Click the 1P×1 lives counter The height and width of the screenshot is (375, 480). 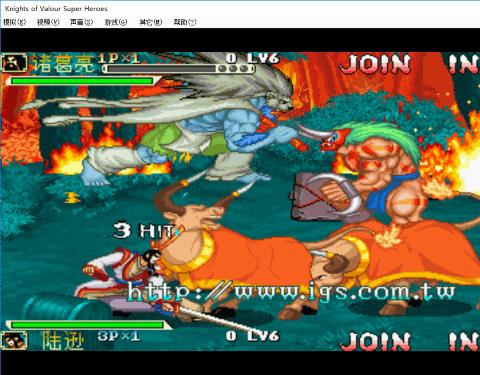click(119, 59)
